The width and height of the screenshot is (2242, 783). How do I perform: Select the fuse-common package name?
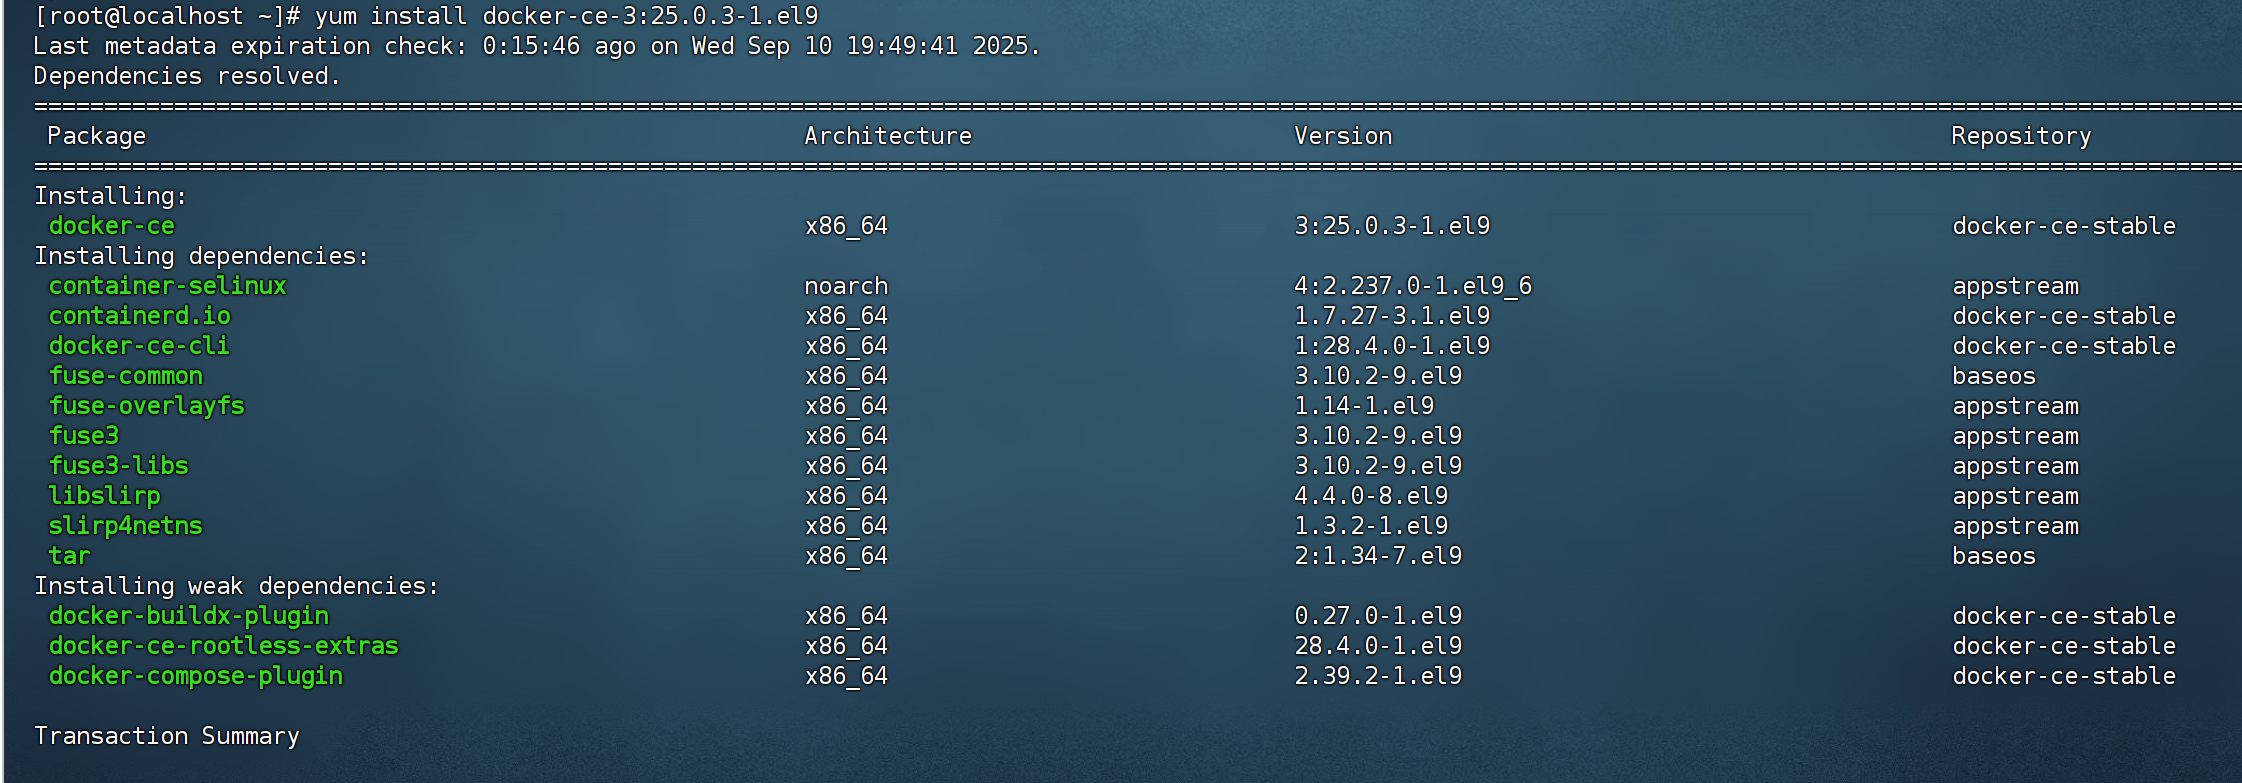coord(126,376)
